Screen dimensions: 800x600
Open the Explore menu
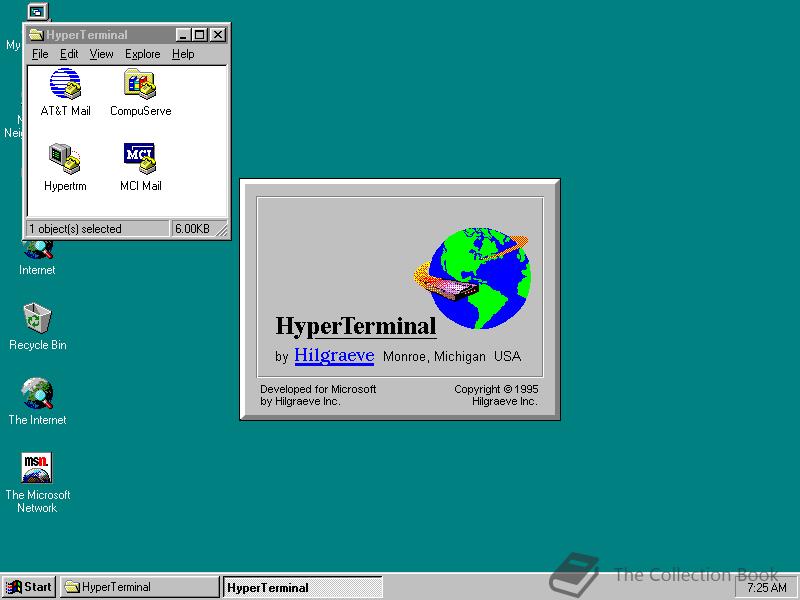(142, 54)
